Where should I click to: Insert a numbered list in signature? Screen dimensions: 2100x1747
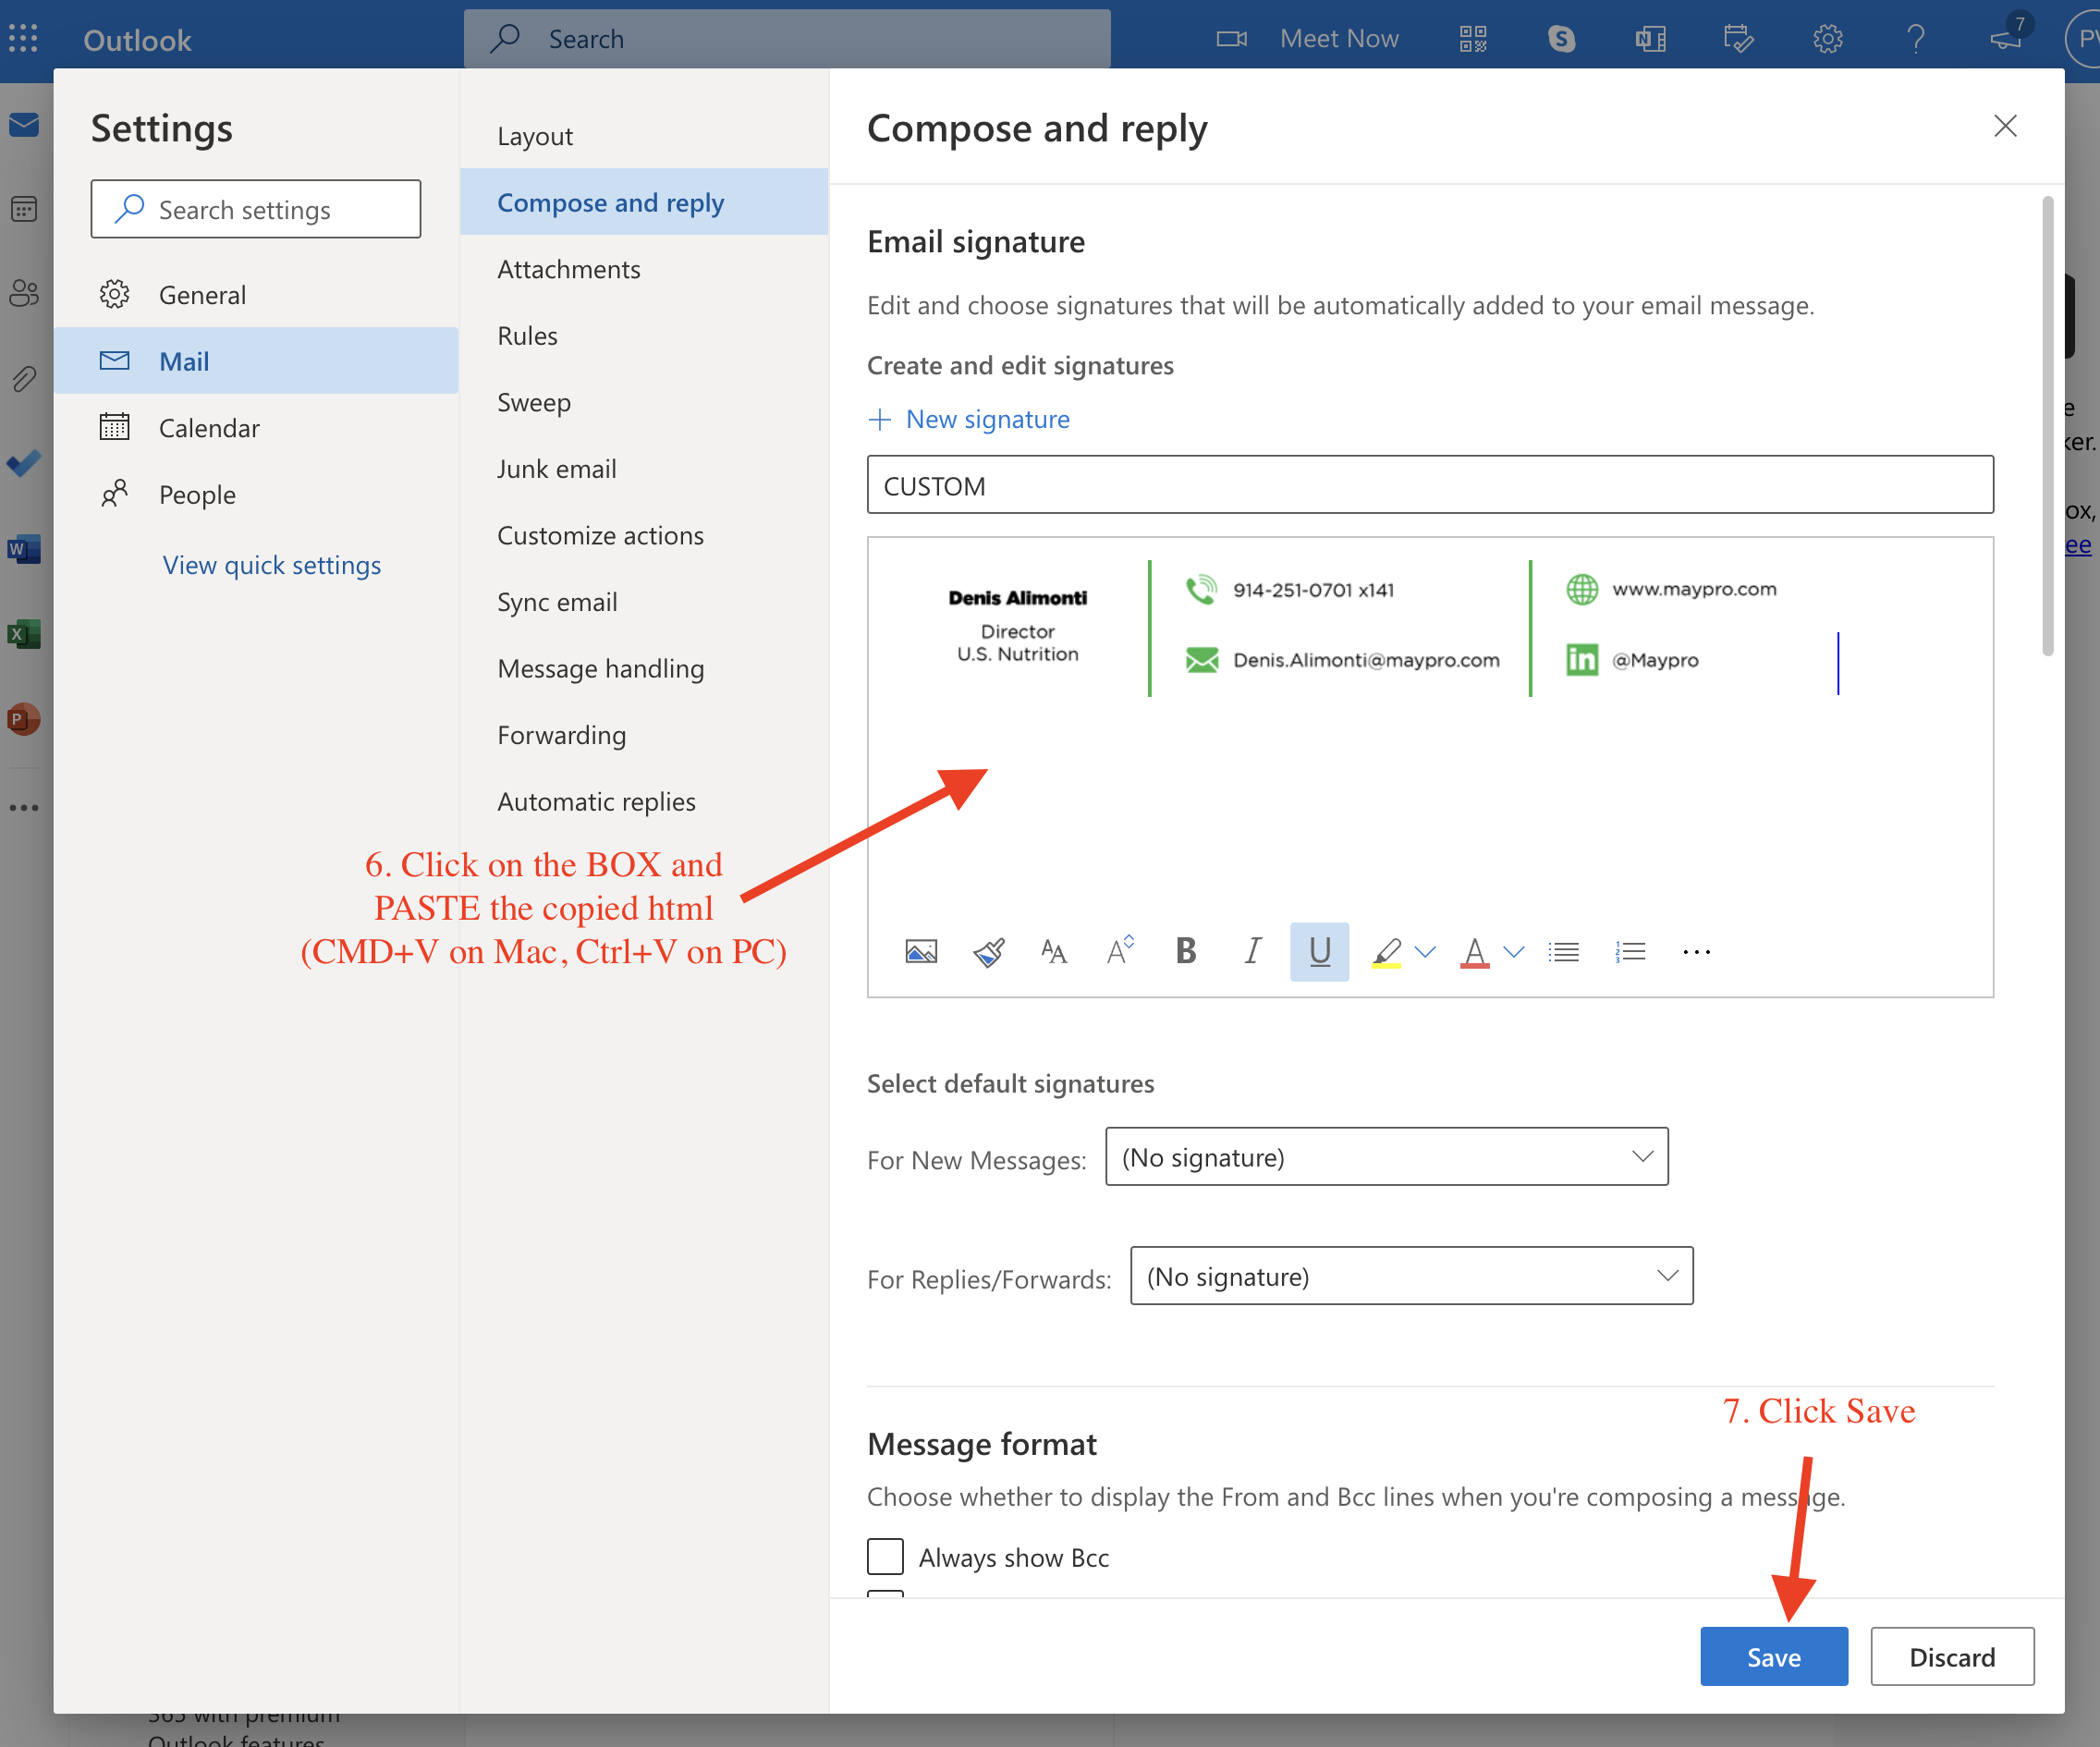[1630, 951]
